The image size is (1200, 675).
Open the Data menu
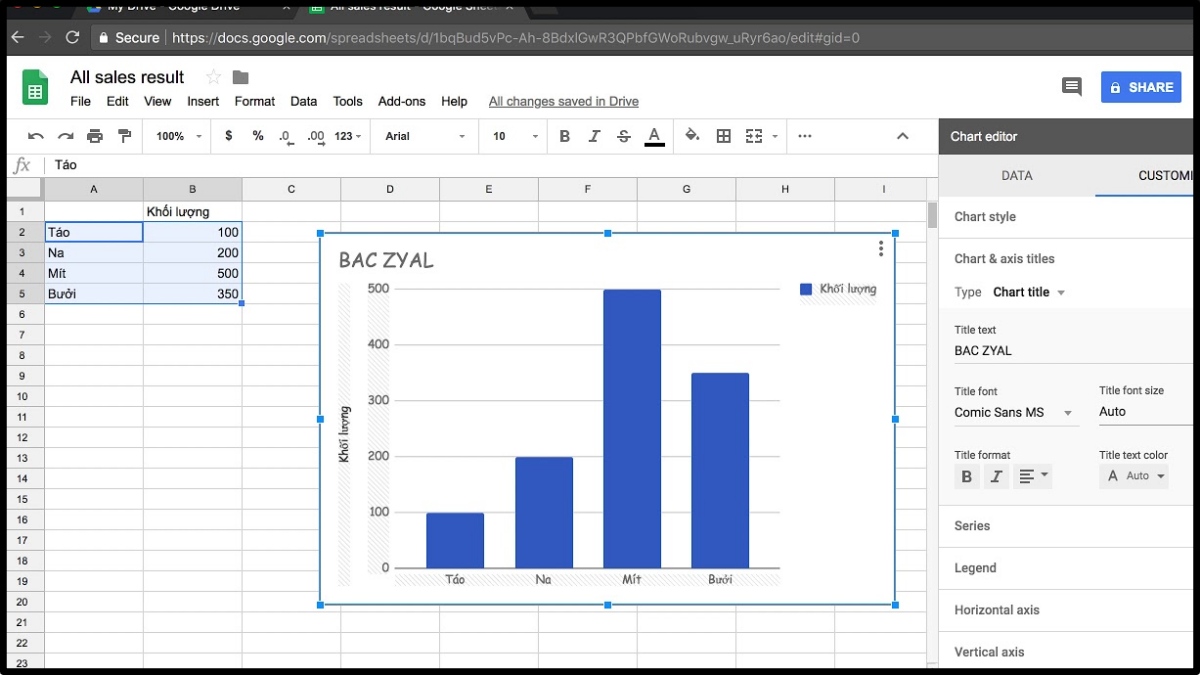[304, 101]
